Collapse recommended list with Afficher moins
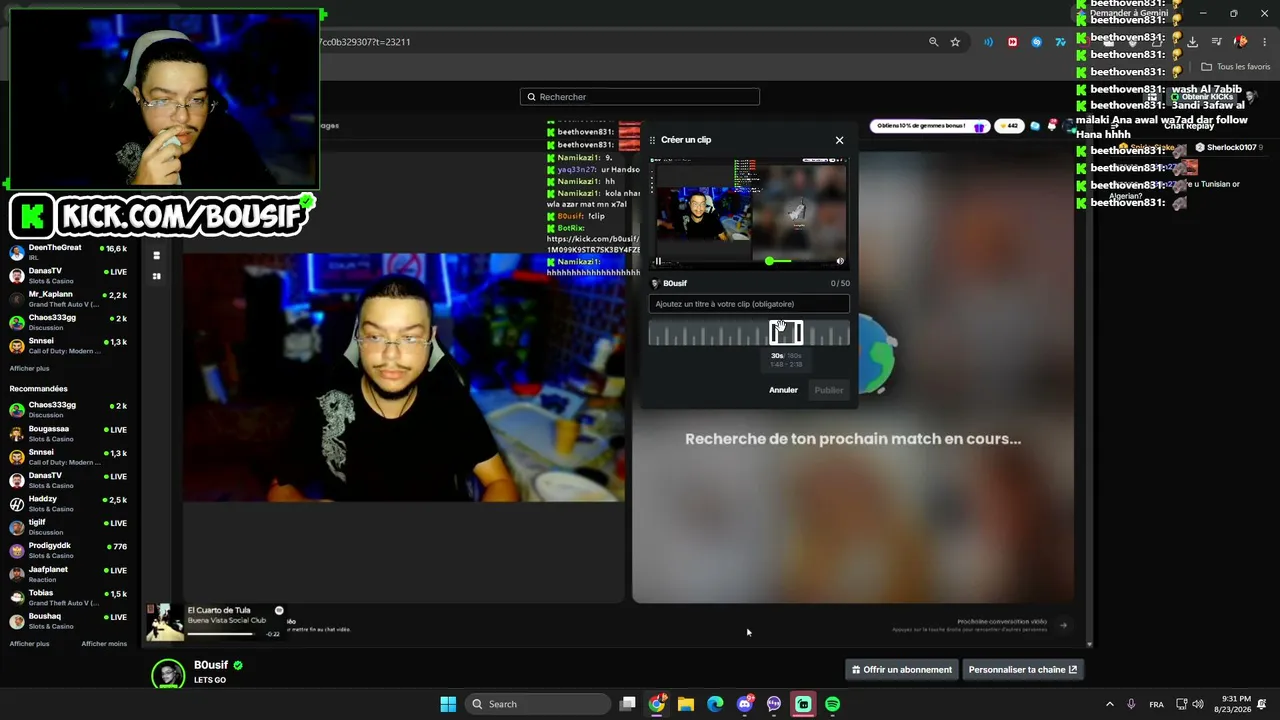This screenshot has height=720, width=1280. click(x=104, y=644)
